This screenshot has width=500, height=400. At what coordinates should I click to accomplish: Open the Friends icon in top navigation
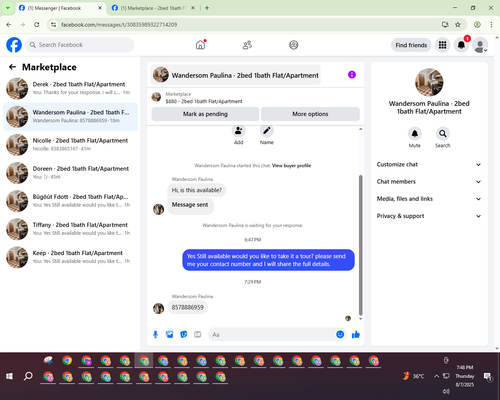coord(247,45)
